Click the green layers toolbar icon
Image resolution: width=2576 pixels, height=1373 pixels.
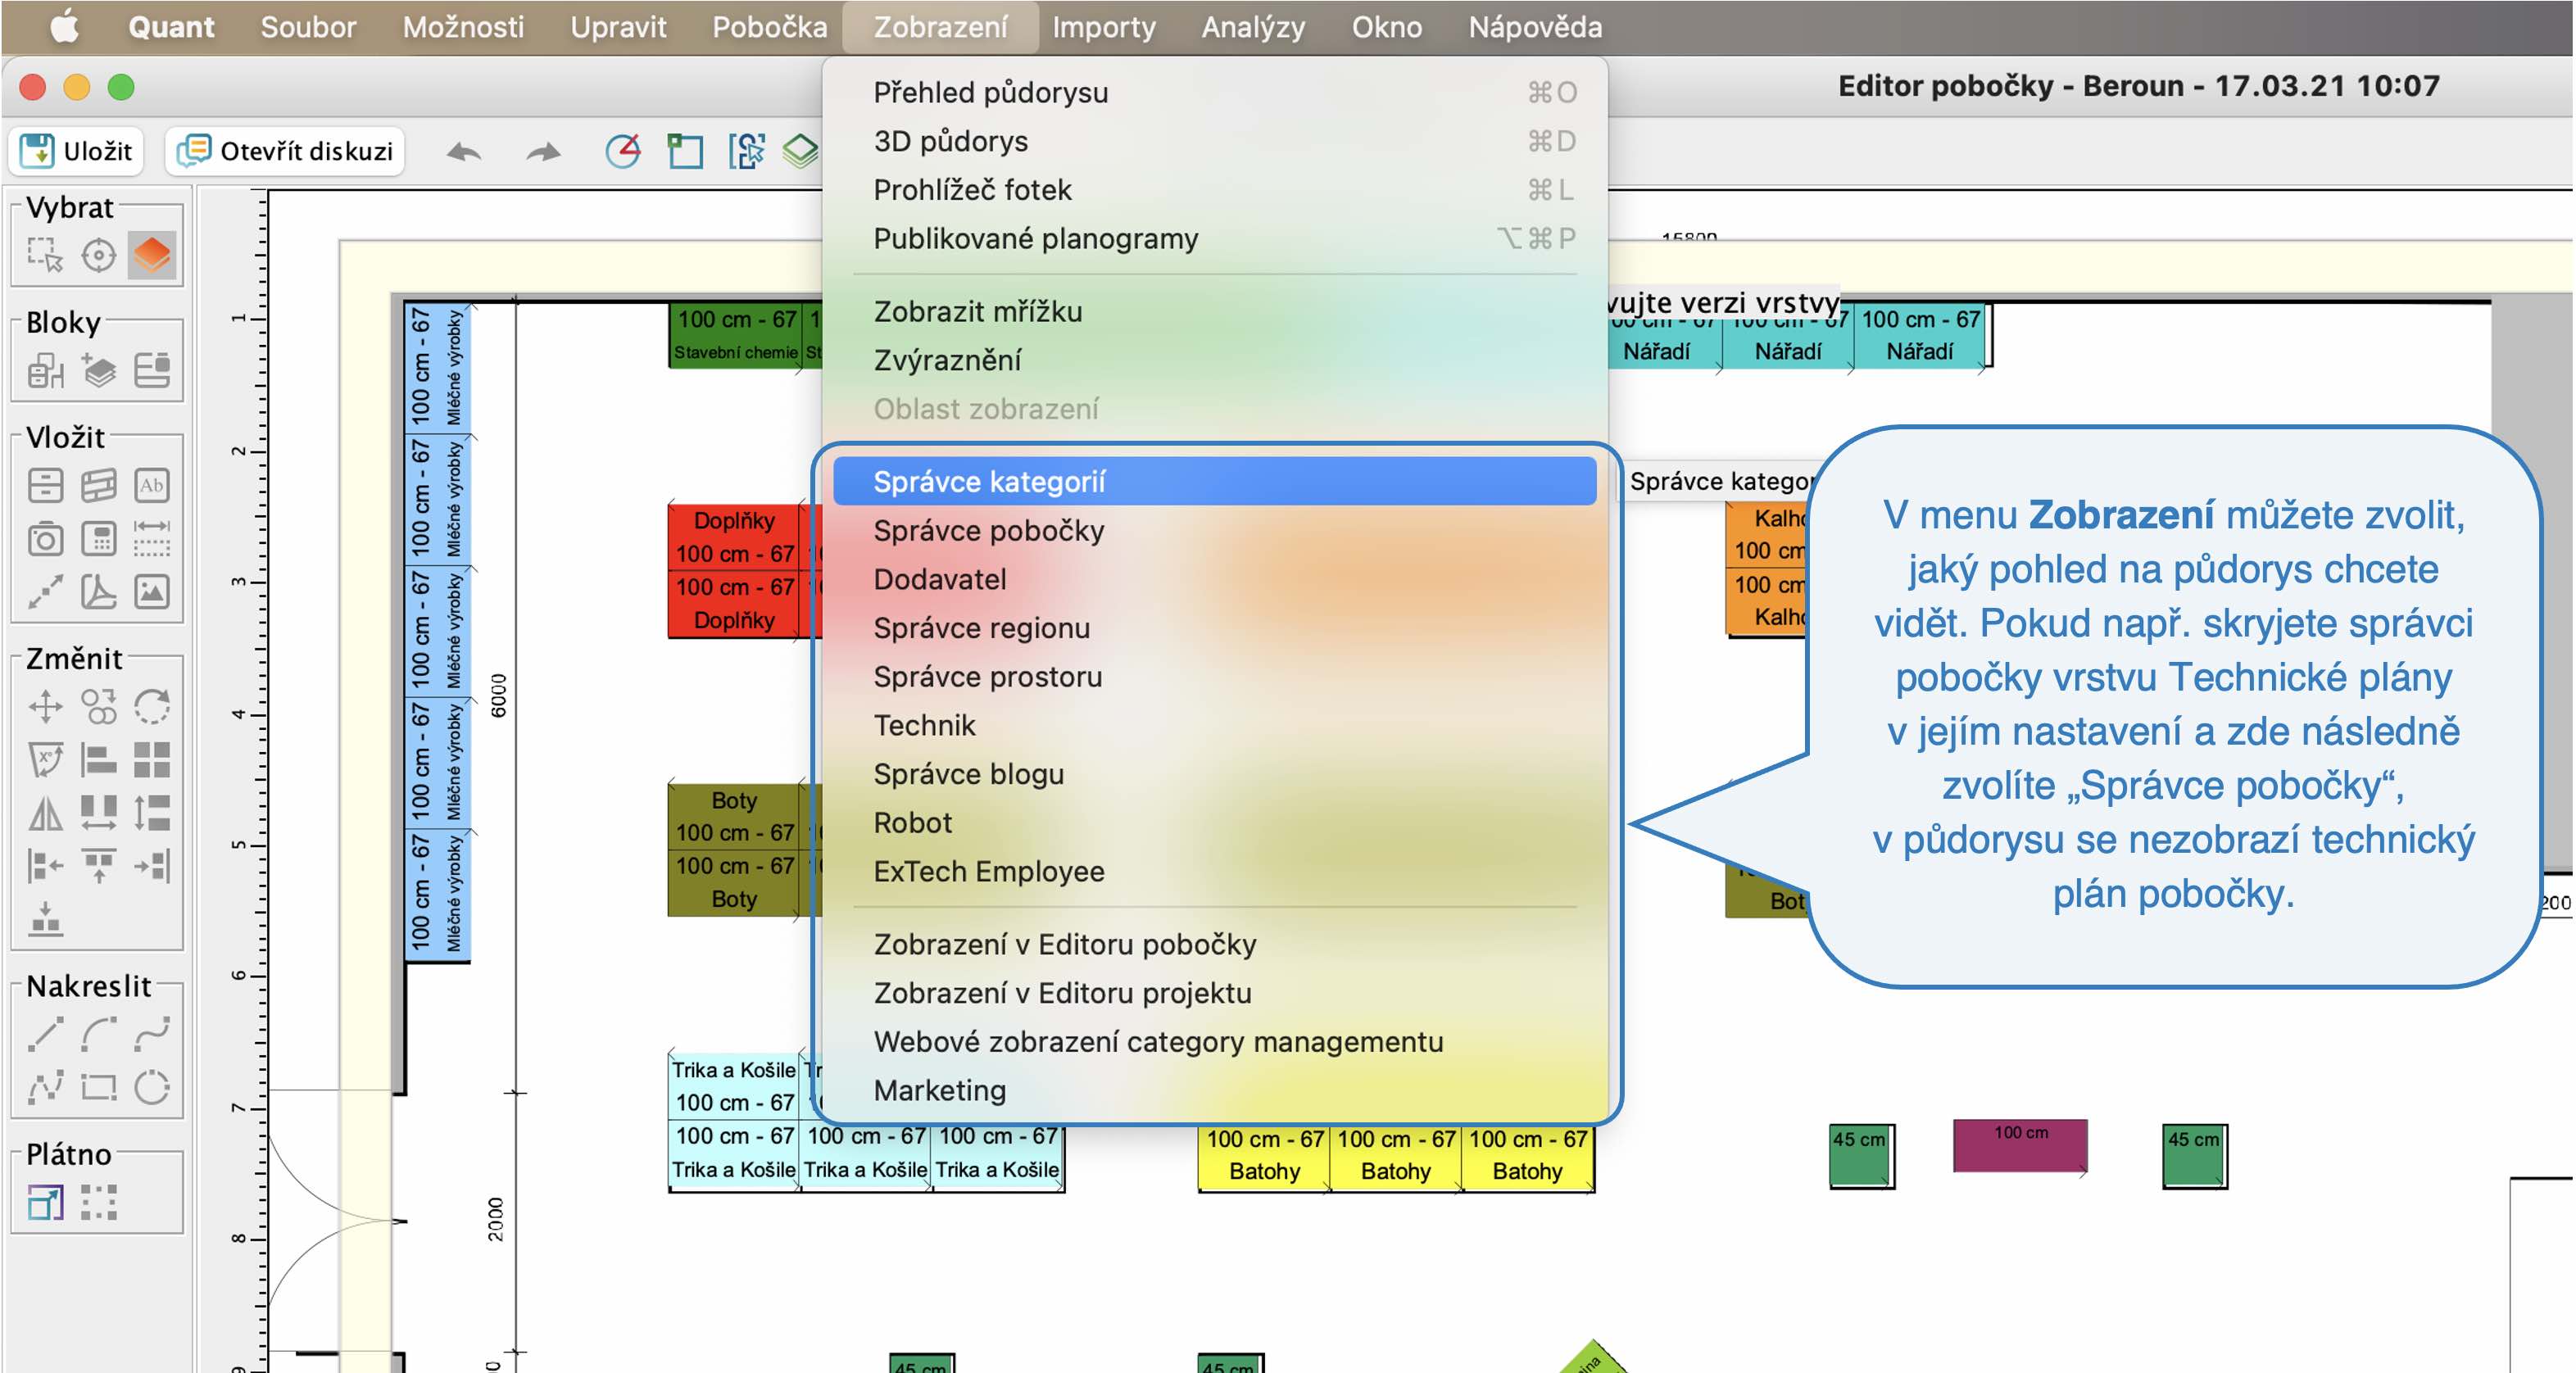pos(800,151)
